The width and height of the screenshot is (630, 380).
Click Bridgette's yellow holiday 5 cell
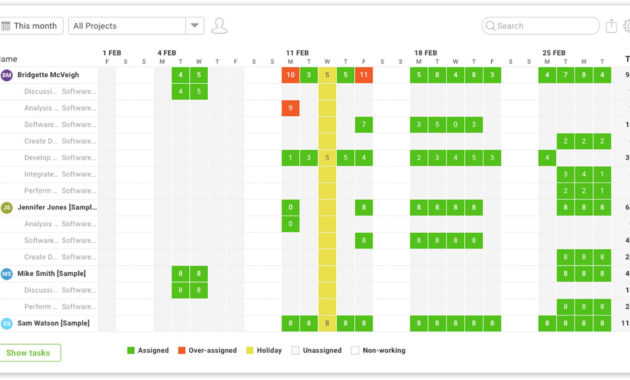(x=327, y=75)
